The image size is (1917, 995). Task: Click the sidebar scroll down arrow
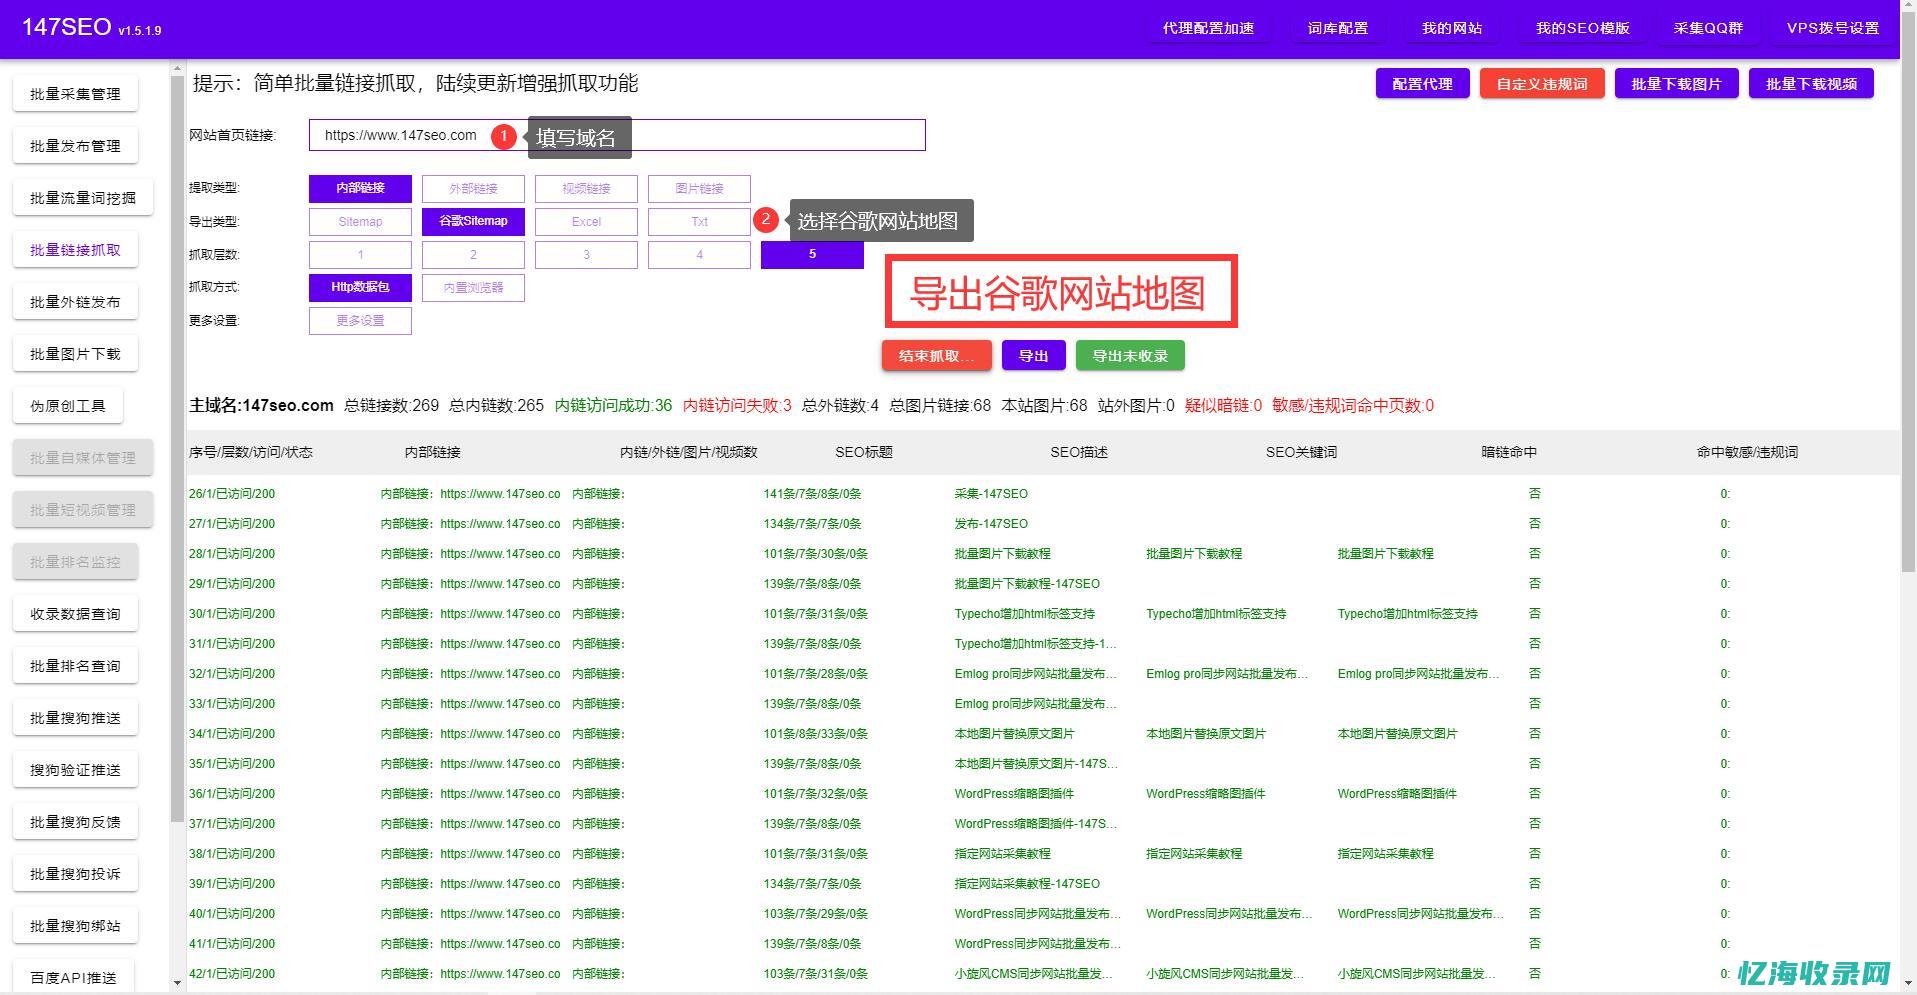coord(177,983)
